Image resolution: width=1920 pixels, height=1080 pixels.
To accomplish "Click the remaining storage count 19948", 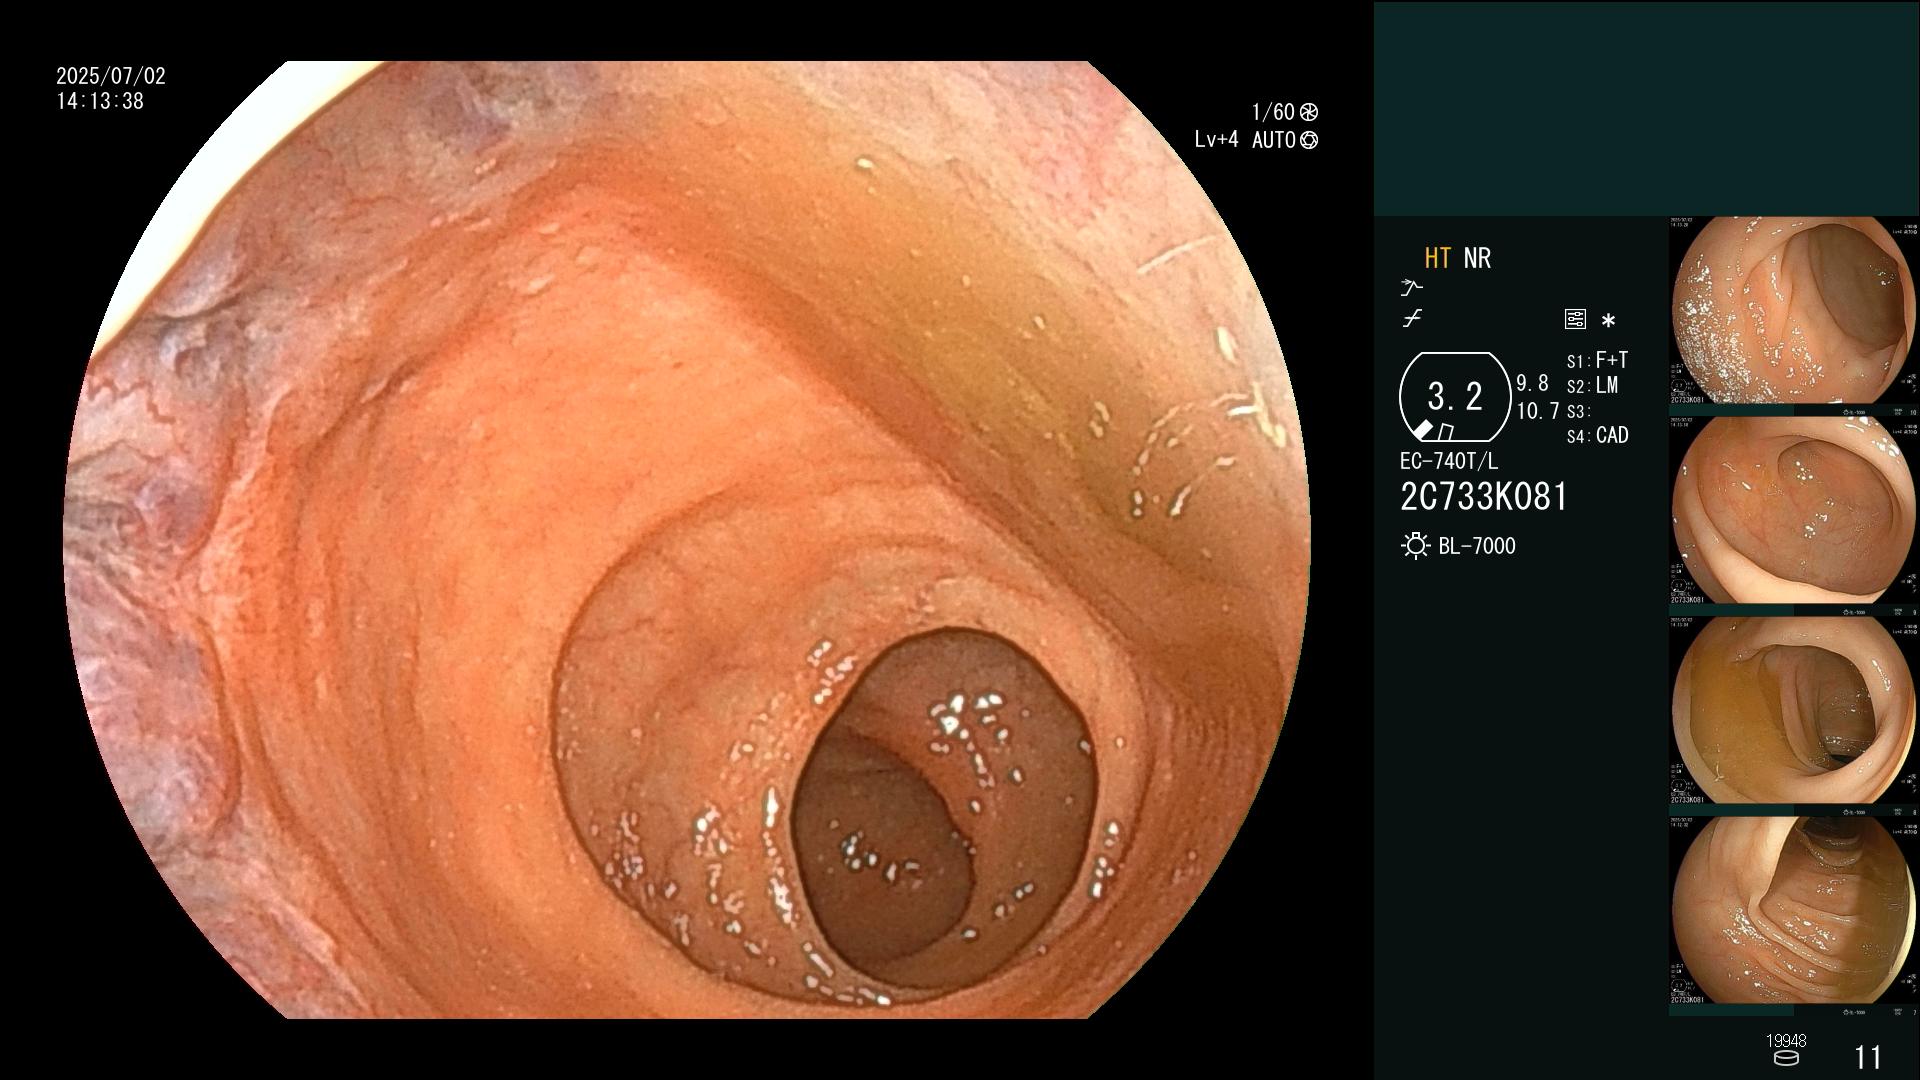I will point(1786,1041).
